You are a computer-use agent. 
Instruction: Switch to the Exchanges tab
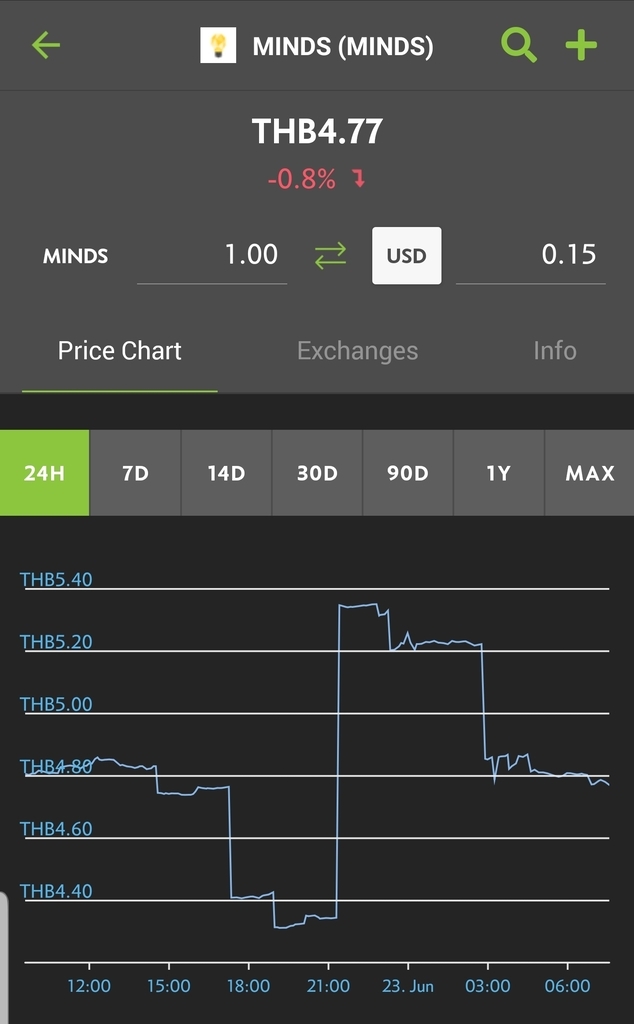357,351
